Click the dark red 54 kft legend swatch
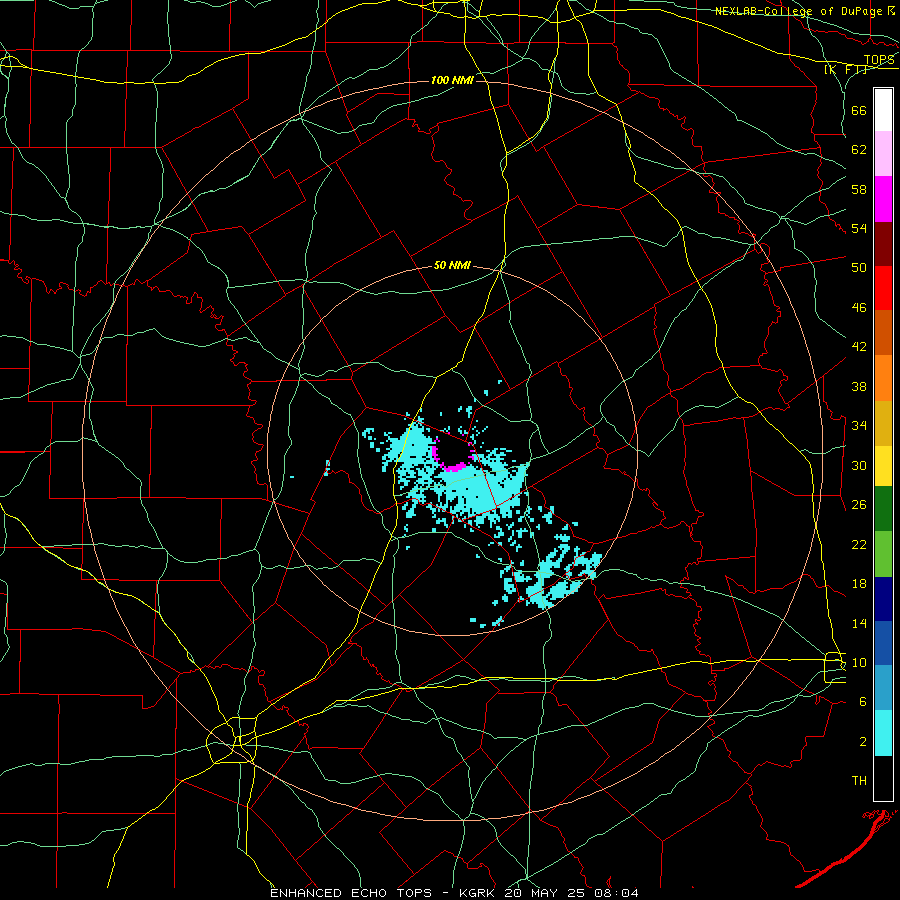900x900 pixels. (x=883, y=243)
